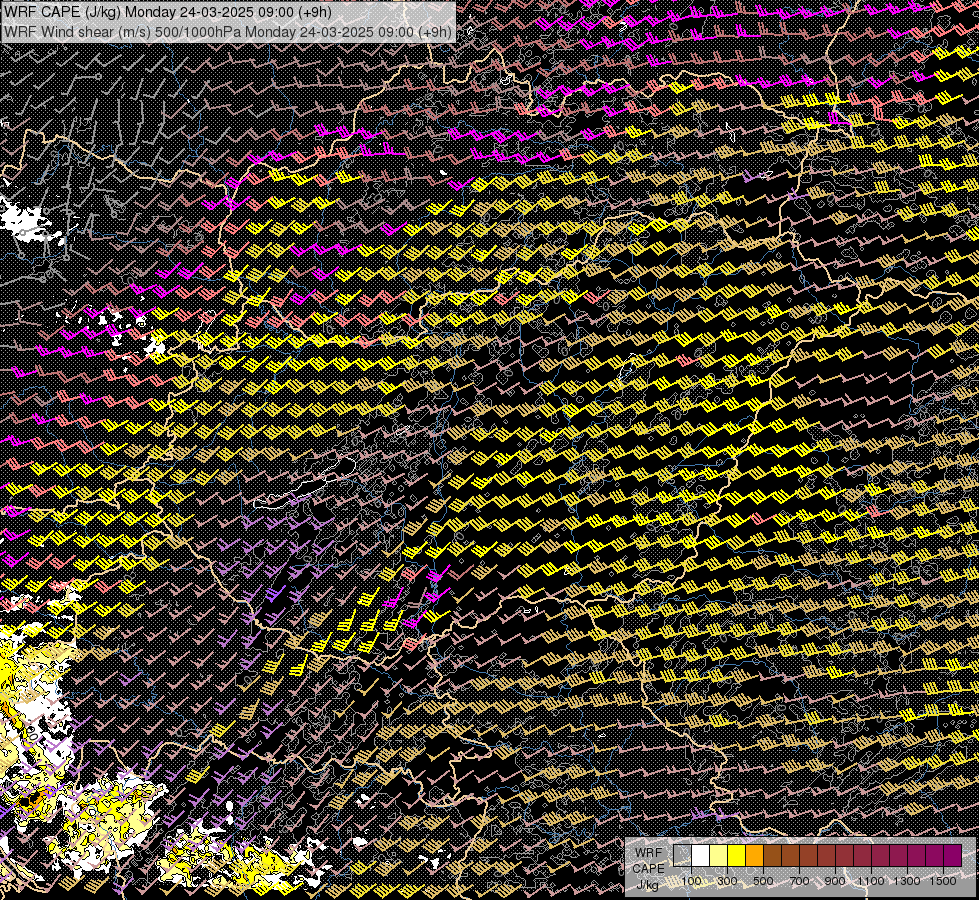Click the 1500 legend value
This screenshot has height=900, width=979.
coord(943,881)
